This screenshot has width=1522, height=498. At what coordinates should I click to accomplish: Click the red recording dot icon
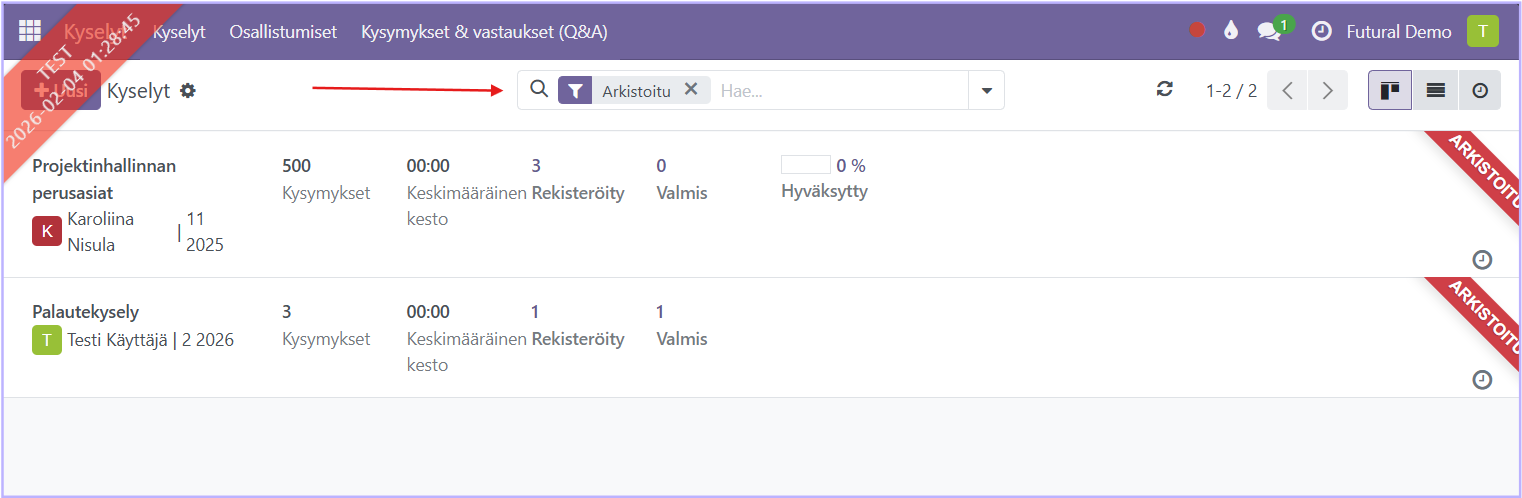click(x=1197, y=31)
